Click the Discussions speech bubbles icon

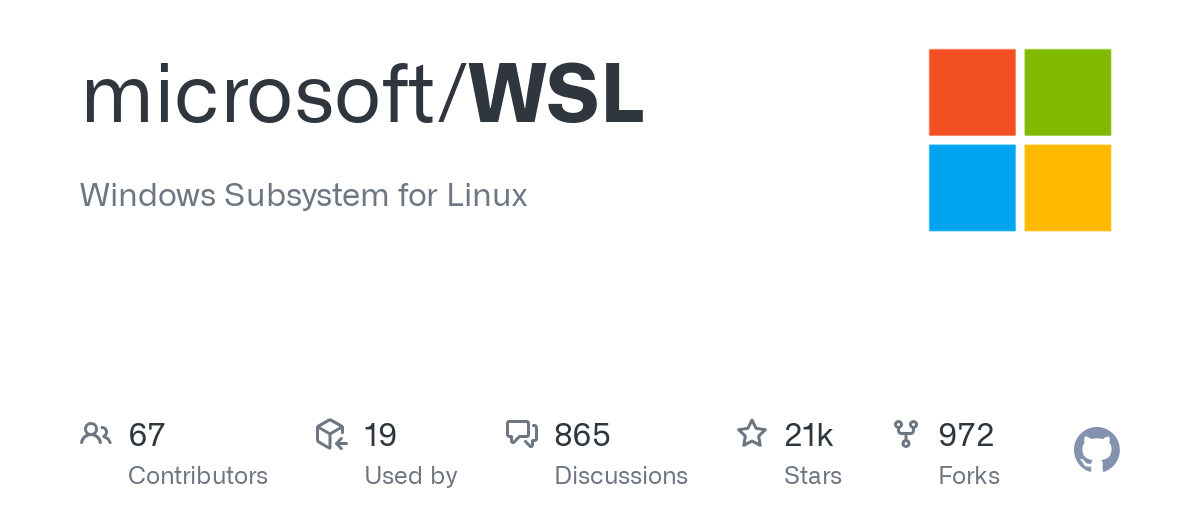point(522,434)
